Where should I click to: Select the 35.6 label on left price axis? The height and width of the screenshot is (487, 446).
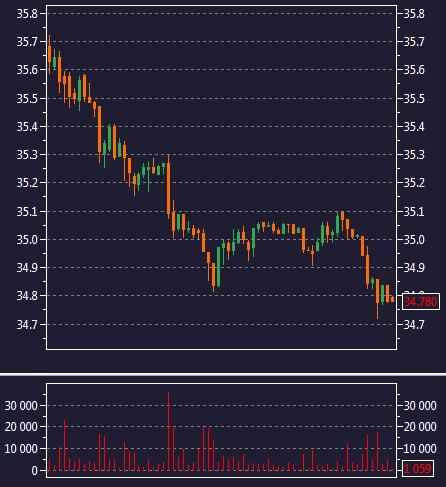(27, 70)
